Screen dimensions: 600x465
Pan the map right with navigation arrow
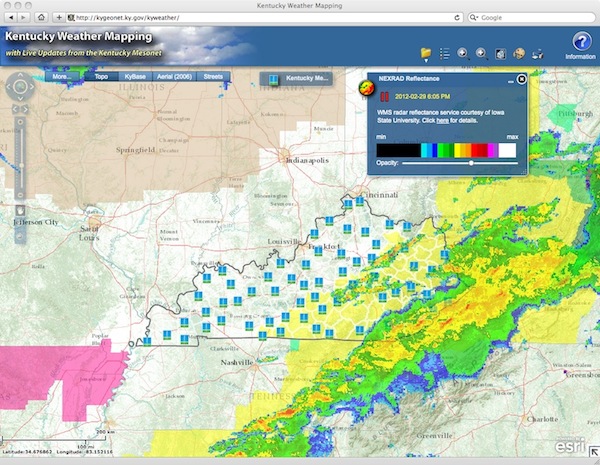(x=32, y=87)
